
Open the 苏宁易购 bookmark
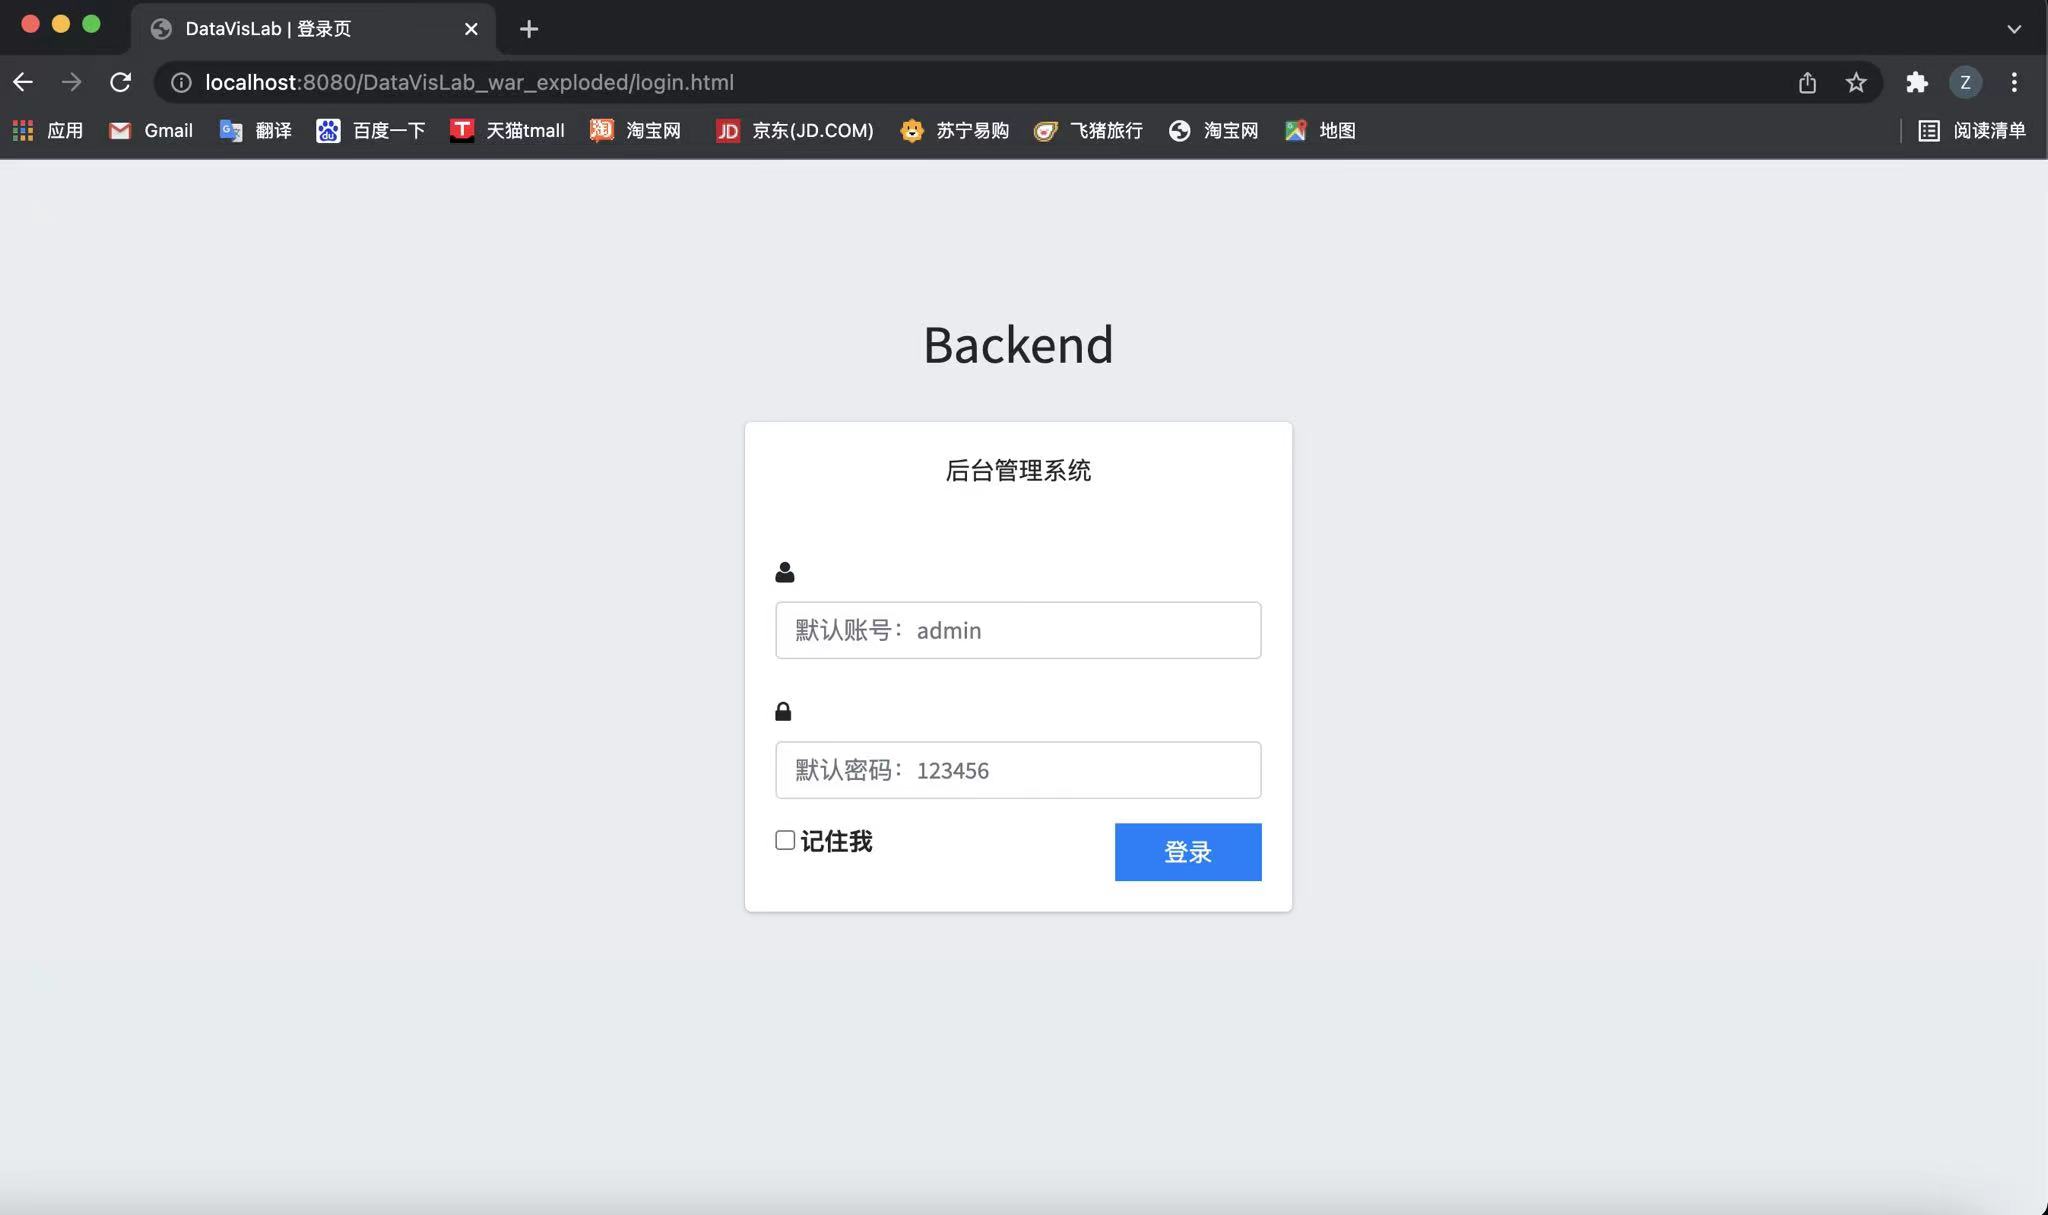coord(953,130)
